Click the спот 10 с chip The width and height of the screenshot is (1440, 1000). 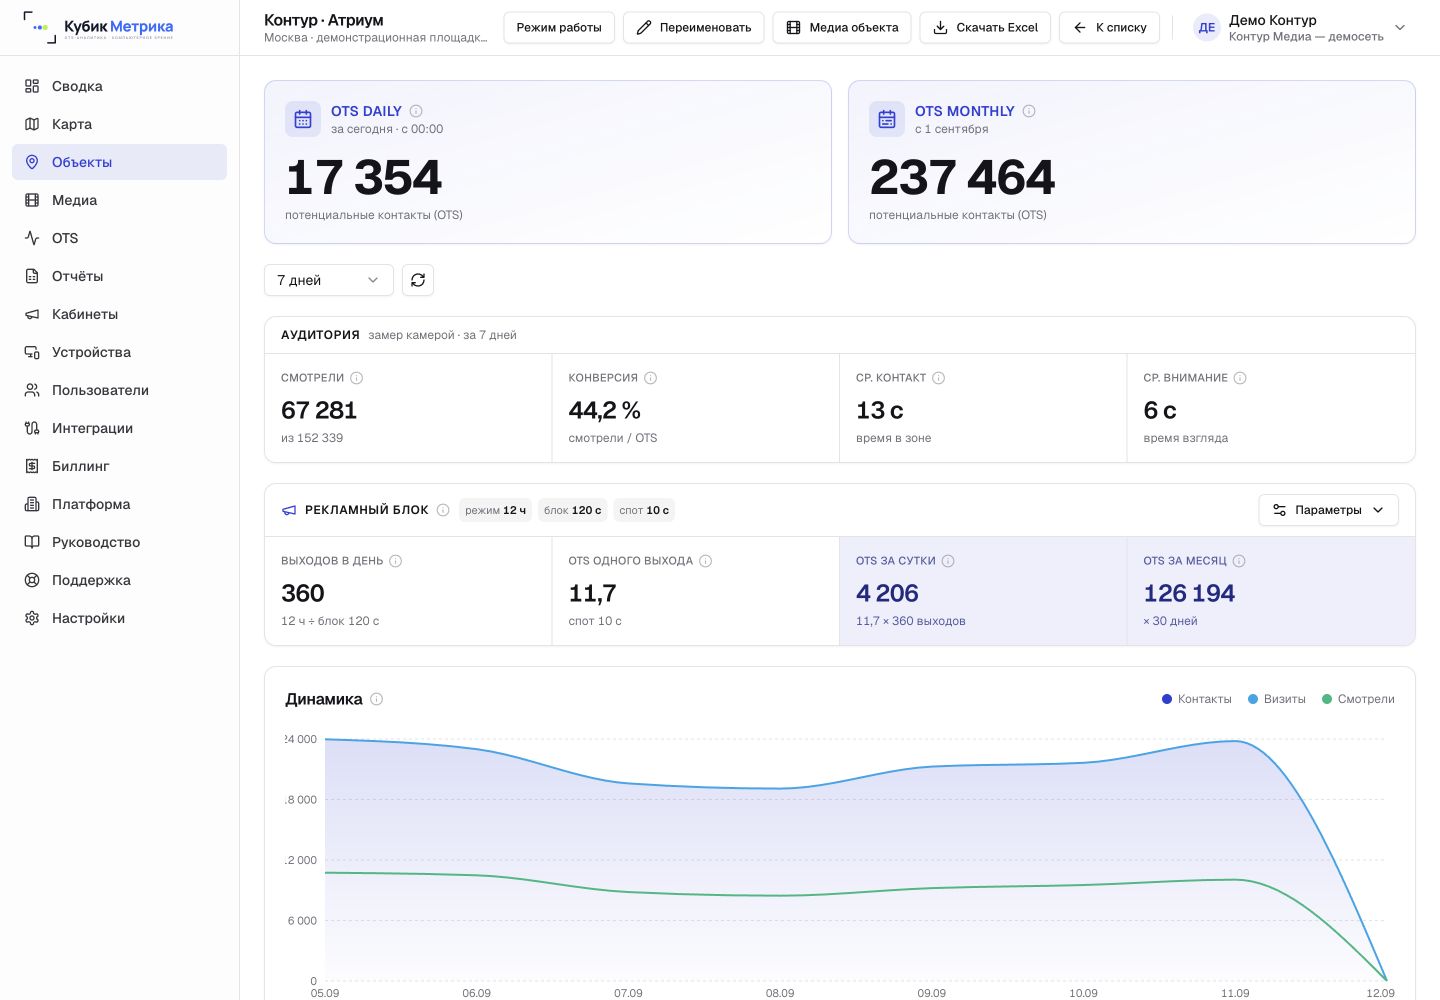pos(644,510)
